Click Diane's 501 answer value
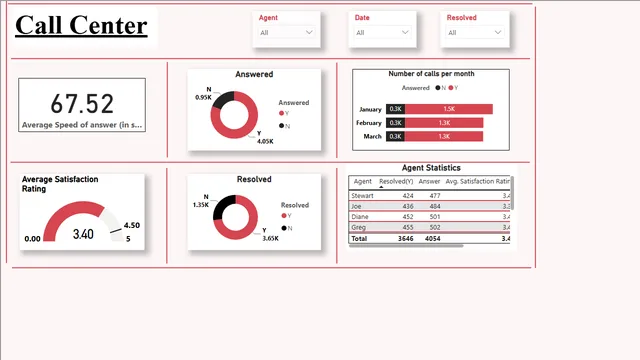 click(435, 217)
